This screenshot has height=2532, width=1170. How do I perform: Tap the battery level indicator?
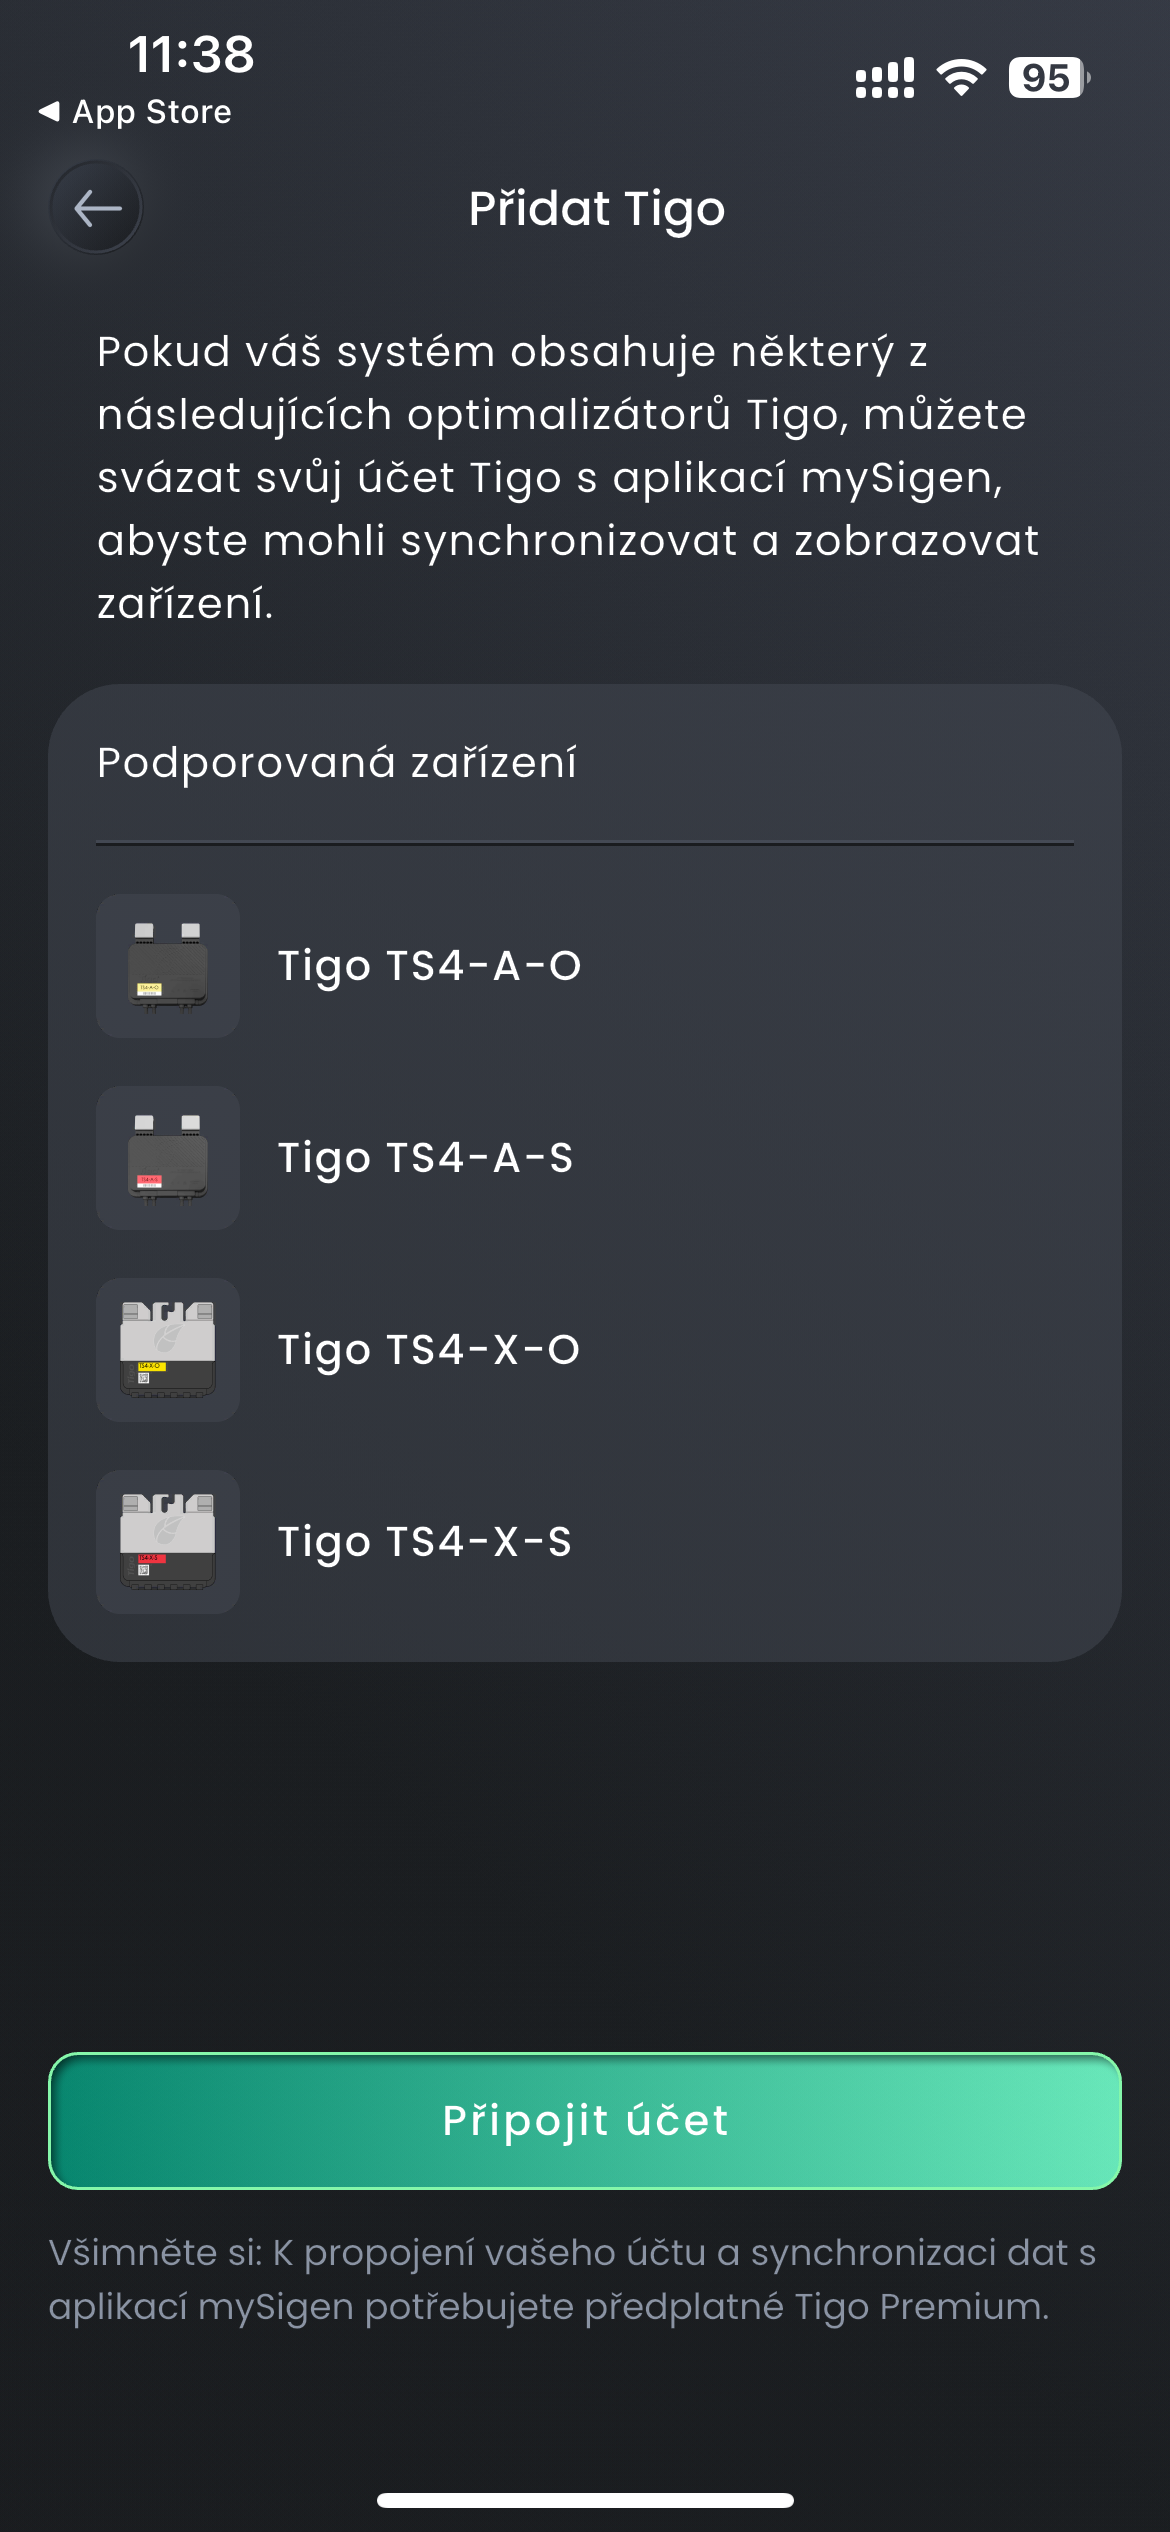point(1048,78)
